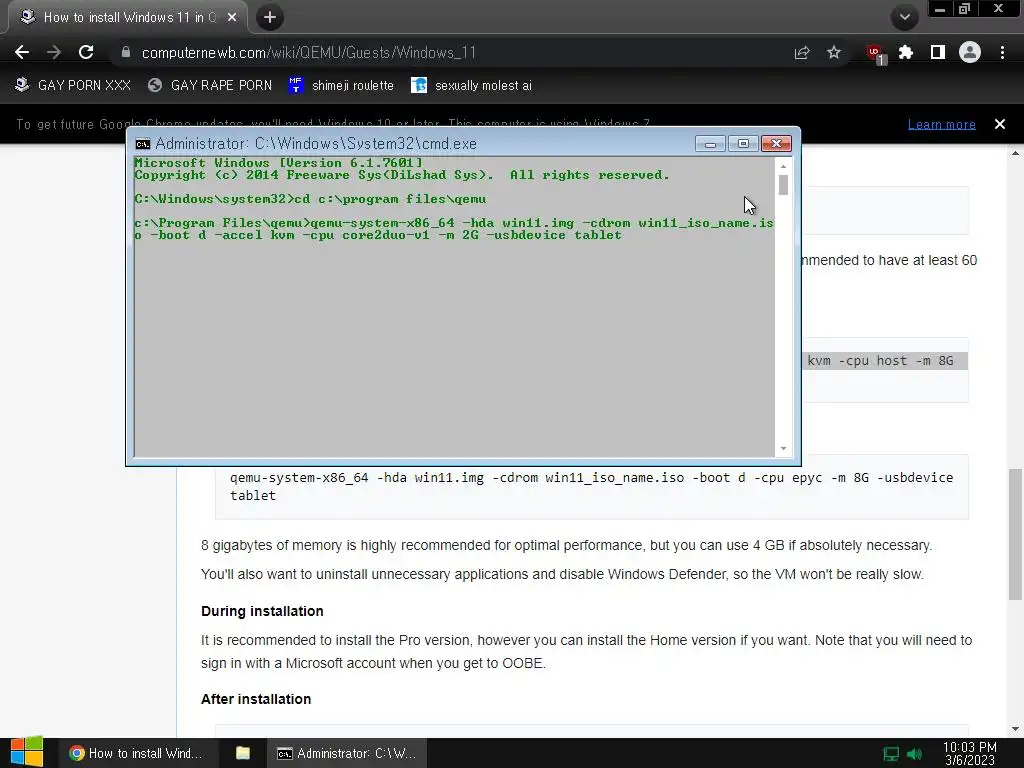Click the lock site-info icon

(x=126, y=52)
